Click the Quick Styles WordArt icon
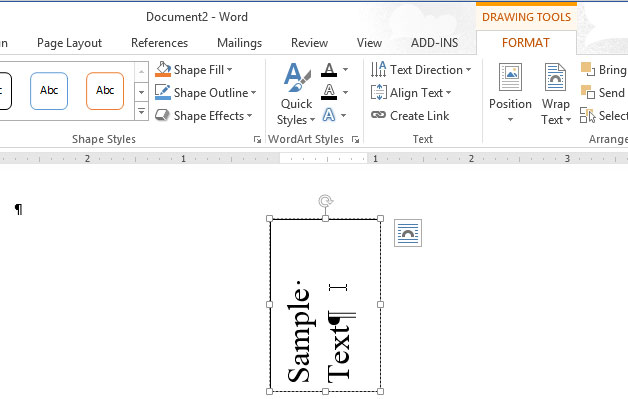628x399 pixels. (x=297, y=77)
